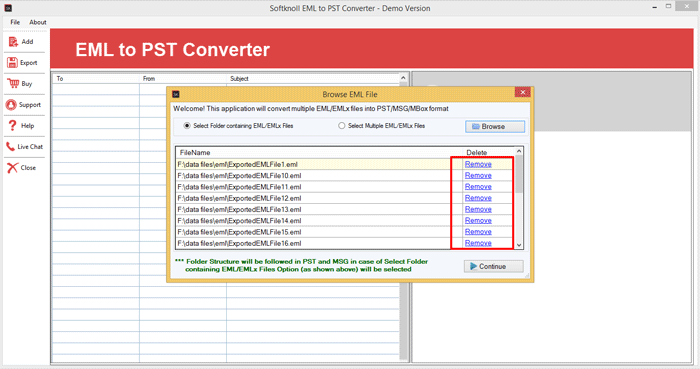This screenshot has height=369, width=700.
Task: Remove ExportedEMLFile16.eml from list
Action: tap(478, 243)
